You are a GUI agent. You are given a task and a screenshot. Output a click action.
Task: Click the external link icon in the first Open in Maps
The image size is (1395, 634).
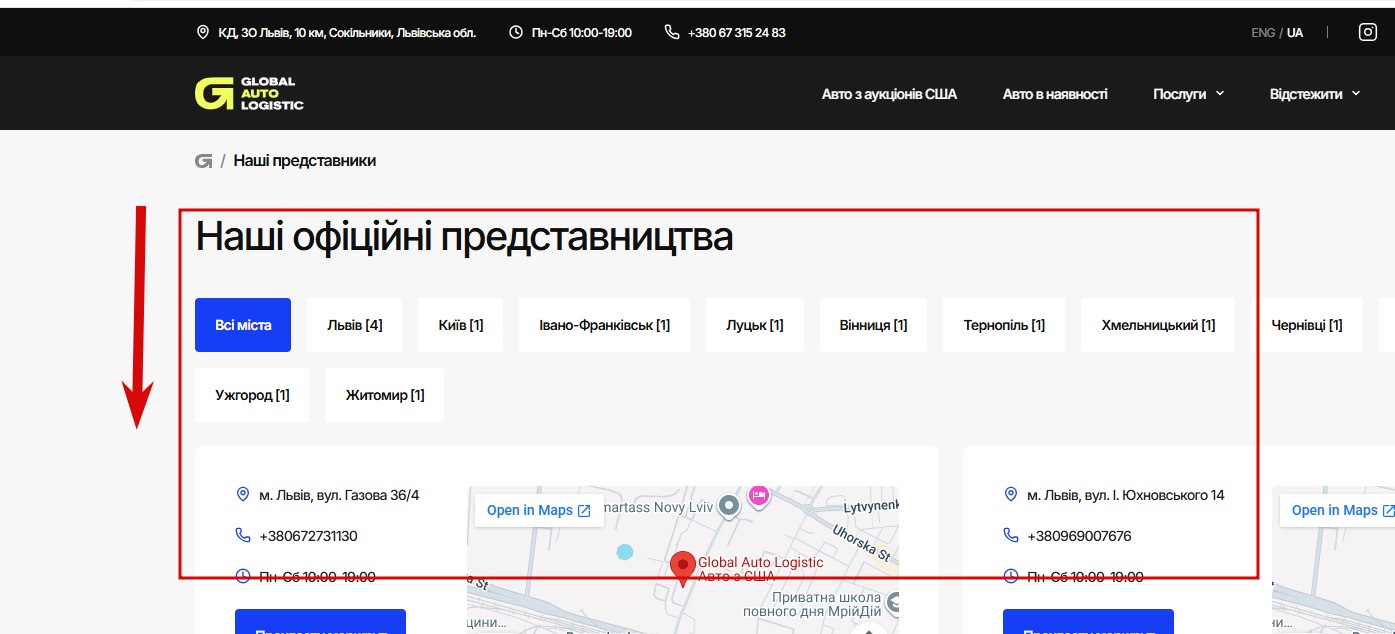coord(584,511)
